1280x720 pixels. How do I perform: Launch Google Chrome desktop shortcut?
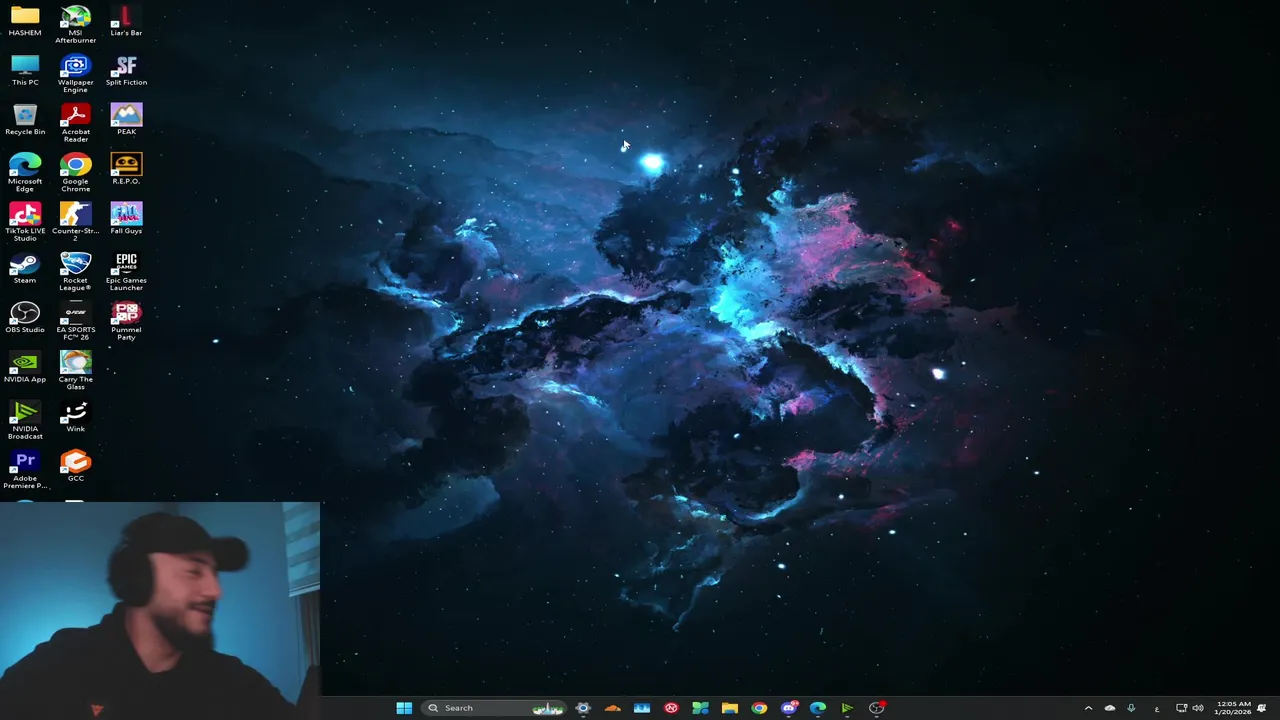[75, 172]
